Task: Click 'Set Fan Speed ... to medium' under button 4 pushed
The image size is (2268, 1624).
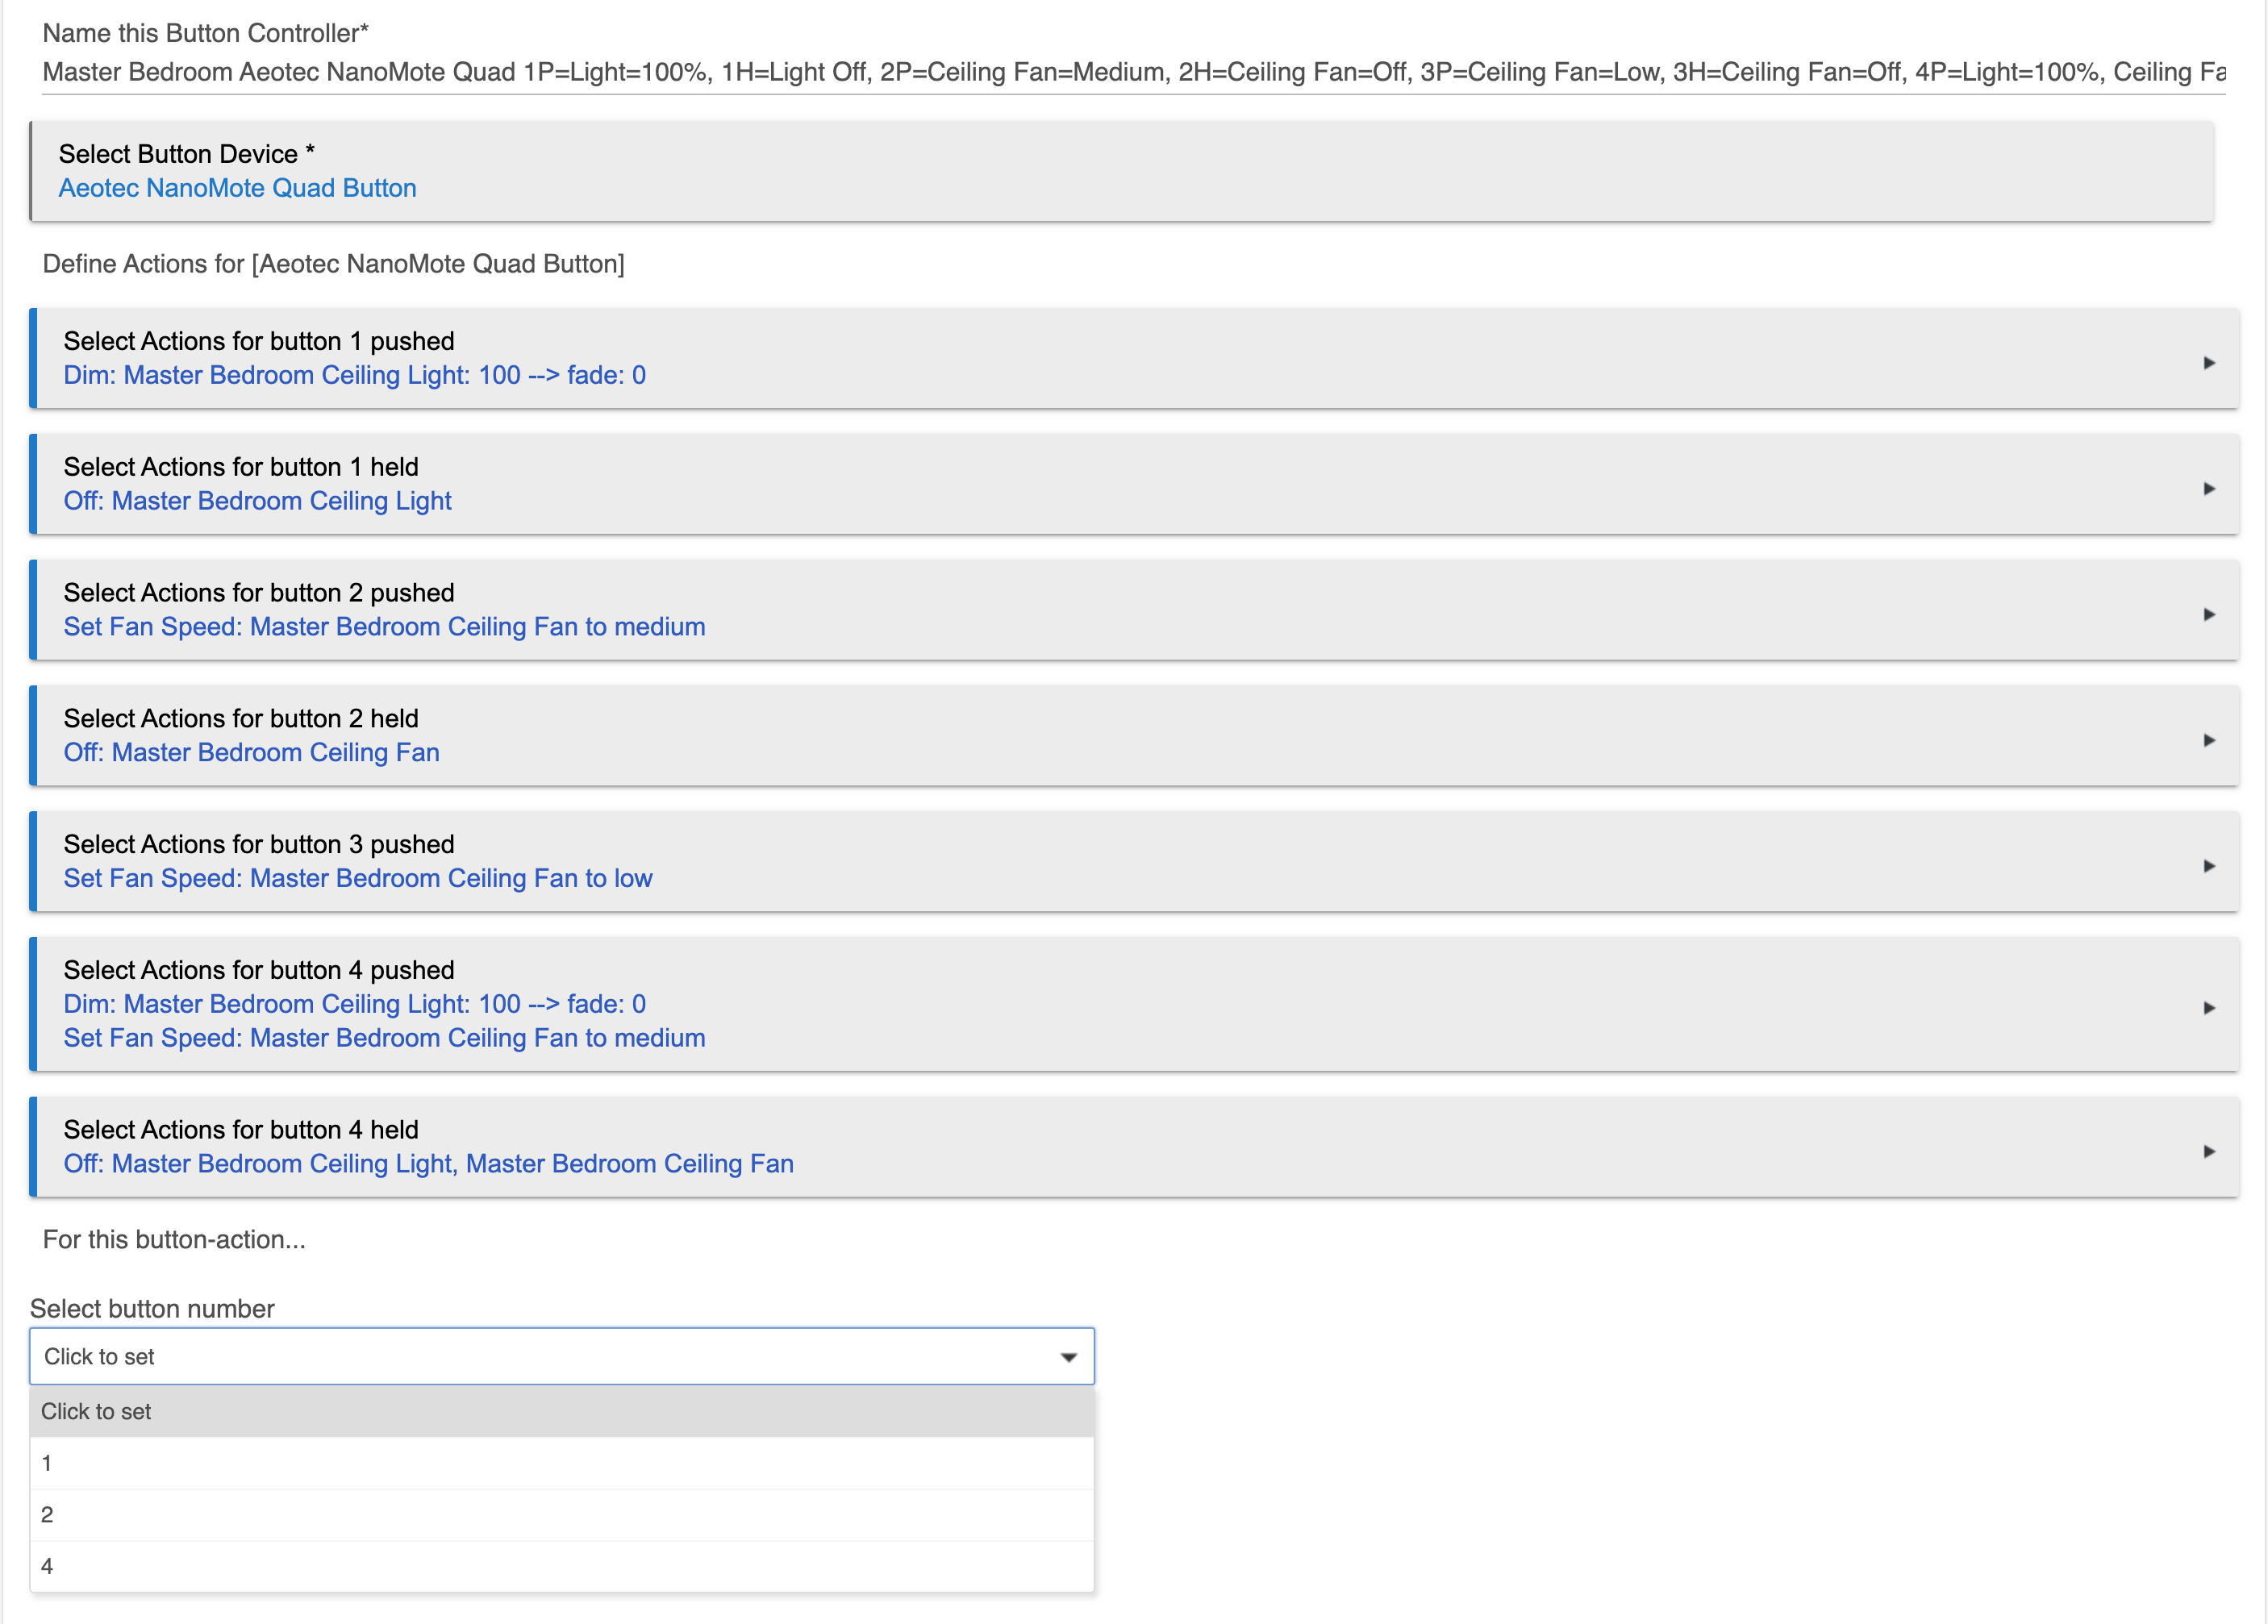Action: point(385,1038)
